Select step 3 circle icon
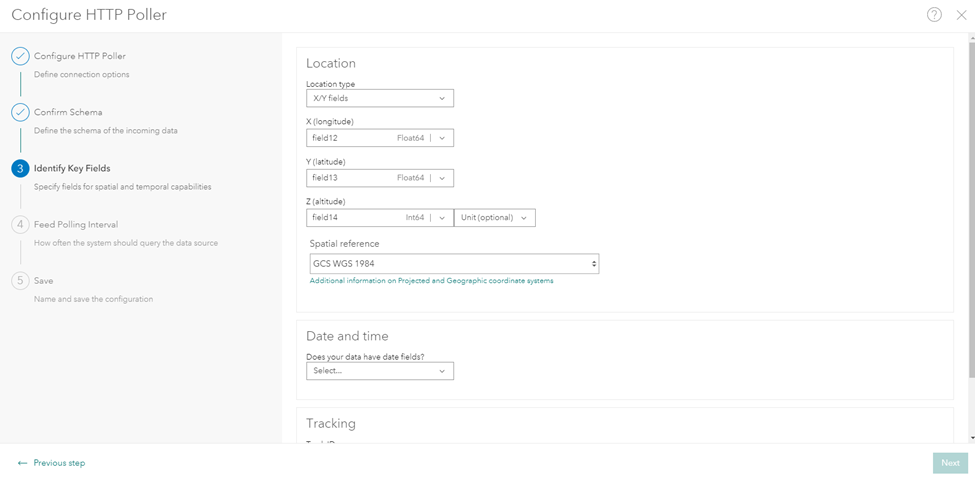 click(20, 168)
